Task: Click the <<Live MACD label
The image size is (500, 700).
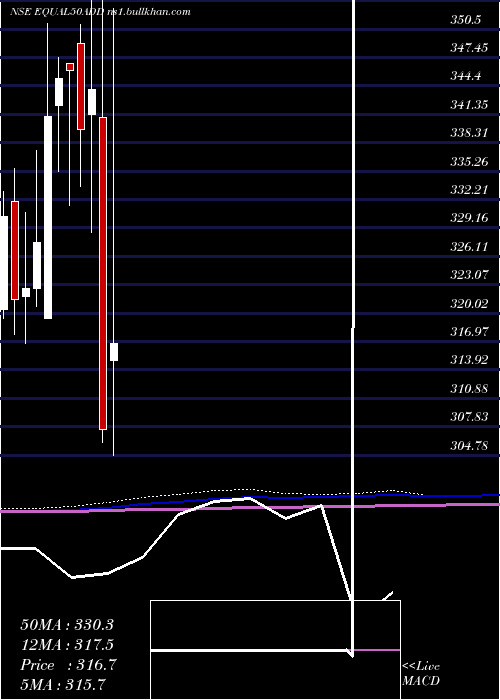Action: (421, 673)
